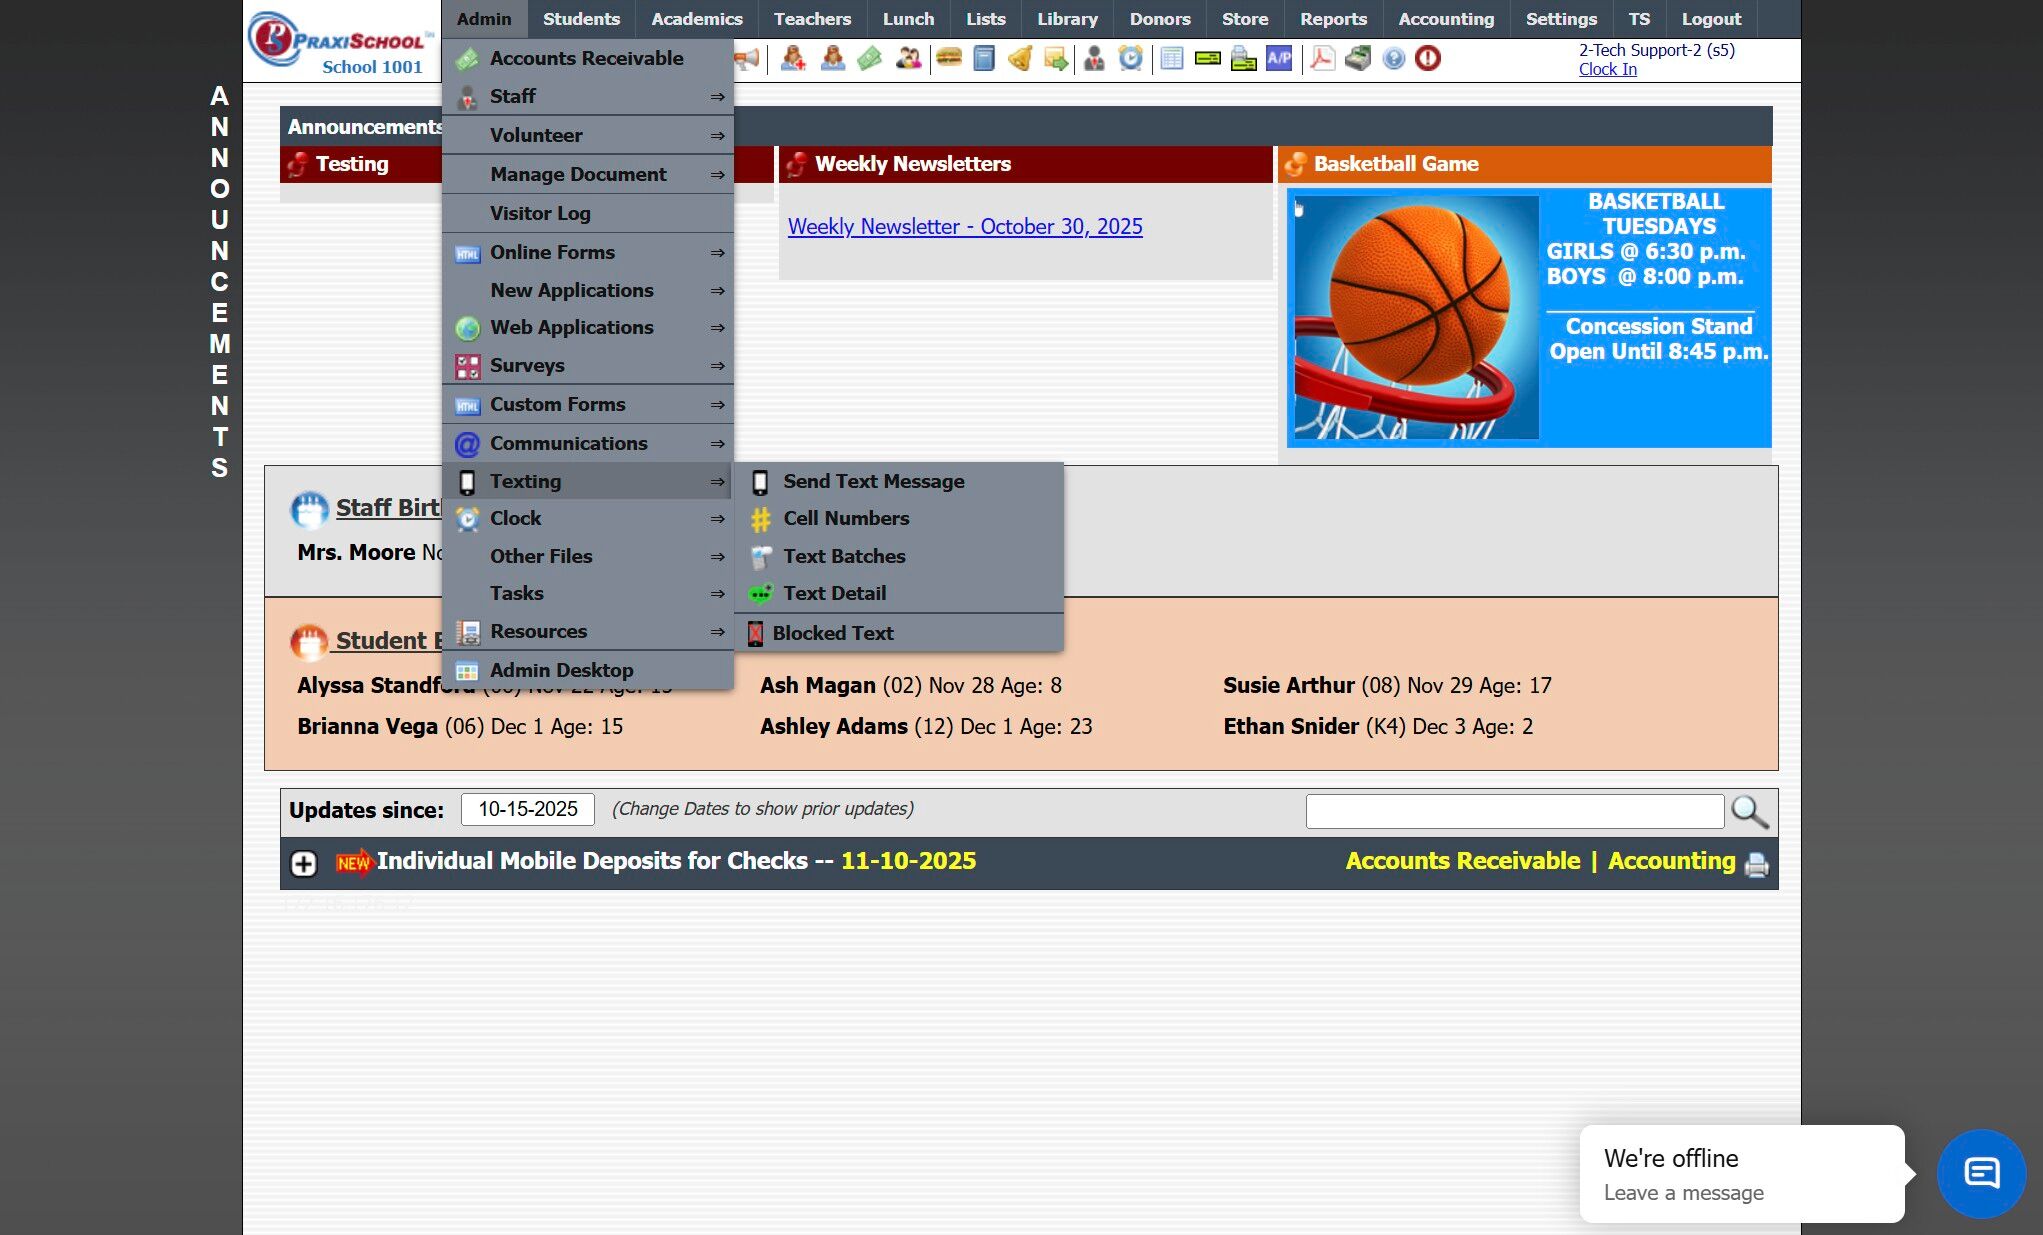Click the blue question mark help icon
This screenshot has height=1235, width=2043.
click(x=1393, y=58)
